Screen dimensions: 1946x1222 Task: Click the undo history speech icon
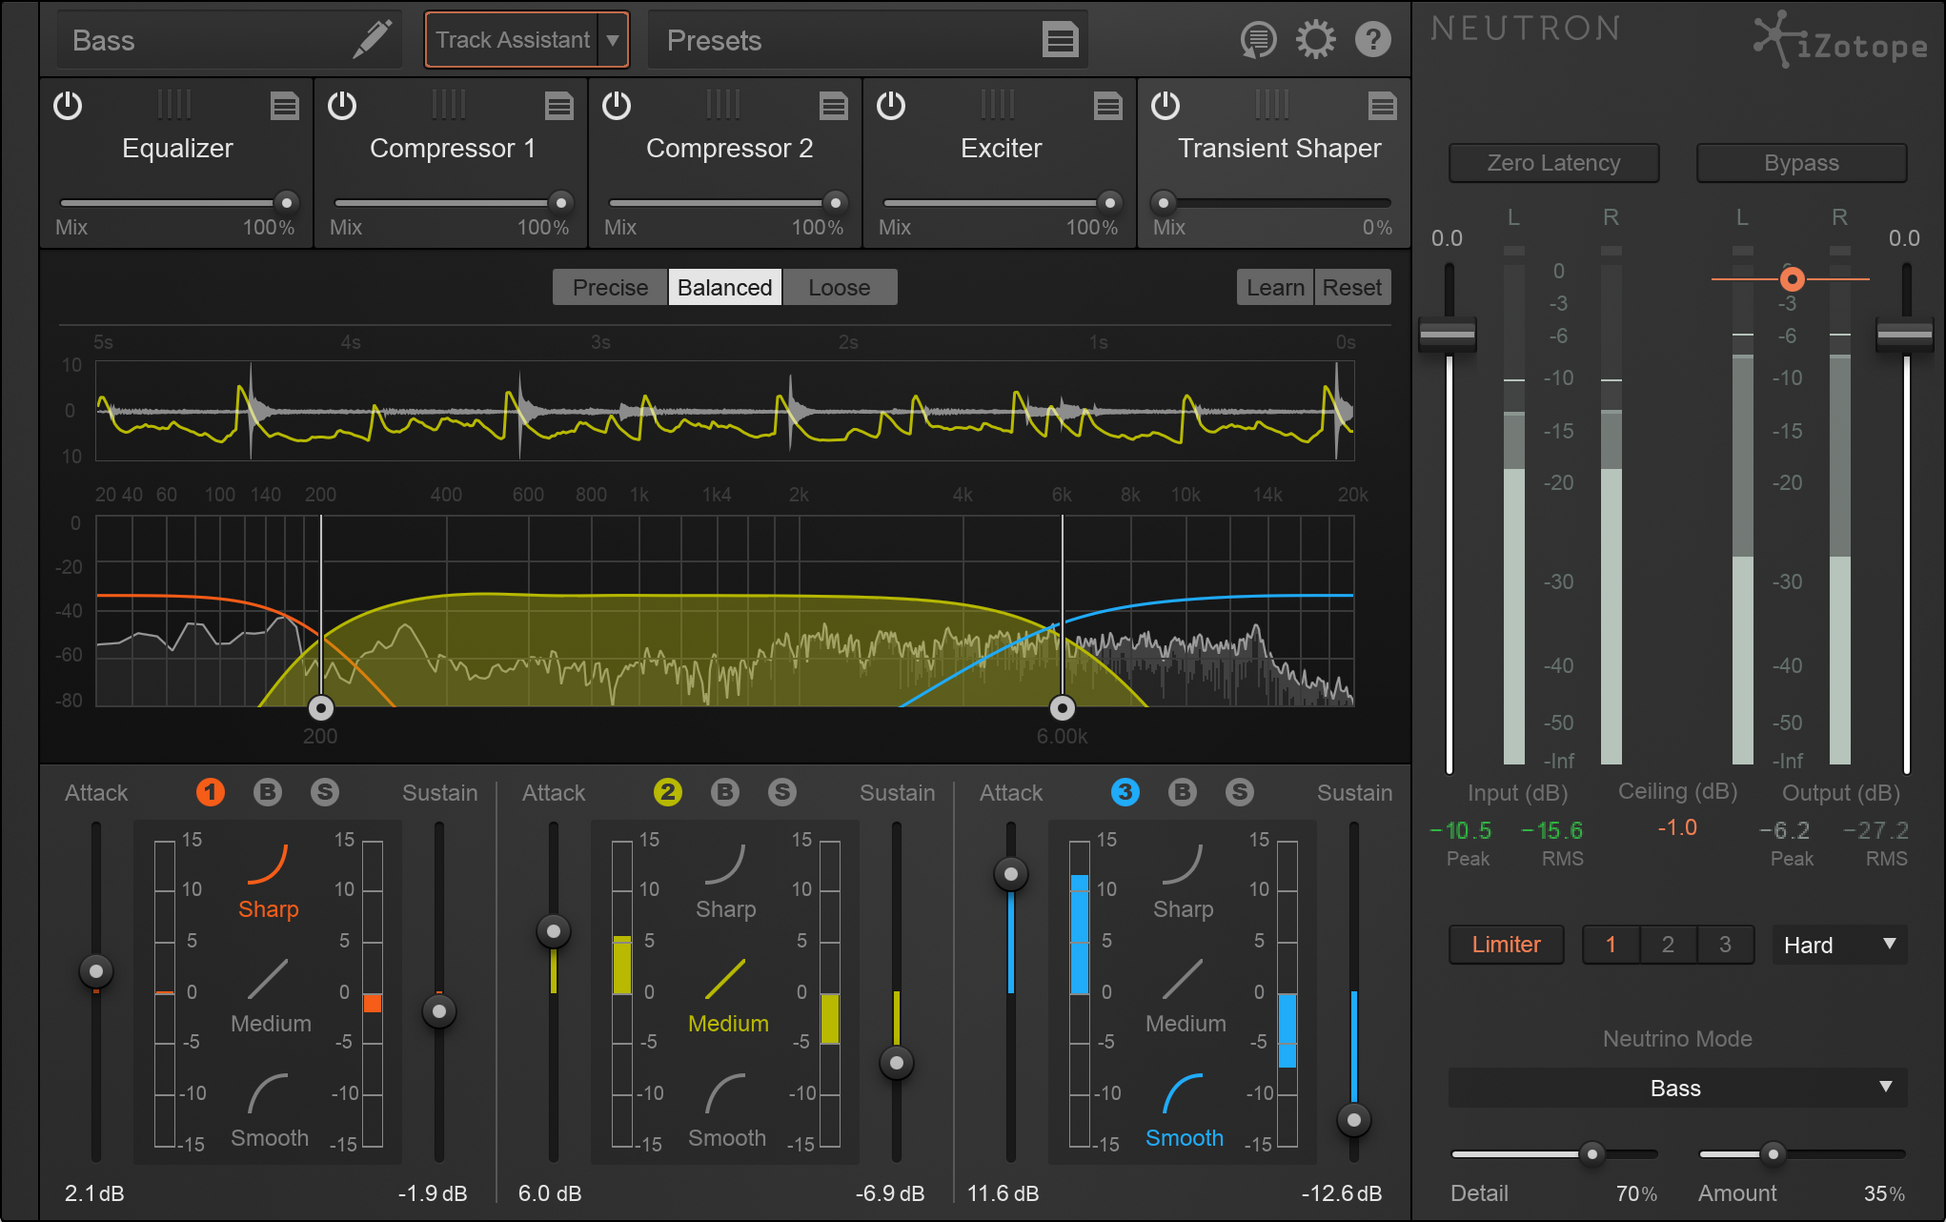coord(1258,40)
